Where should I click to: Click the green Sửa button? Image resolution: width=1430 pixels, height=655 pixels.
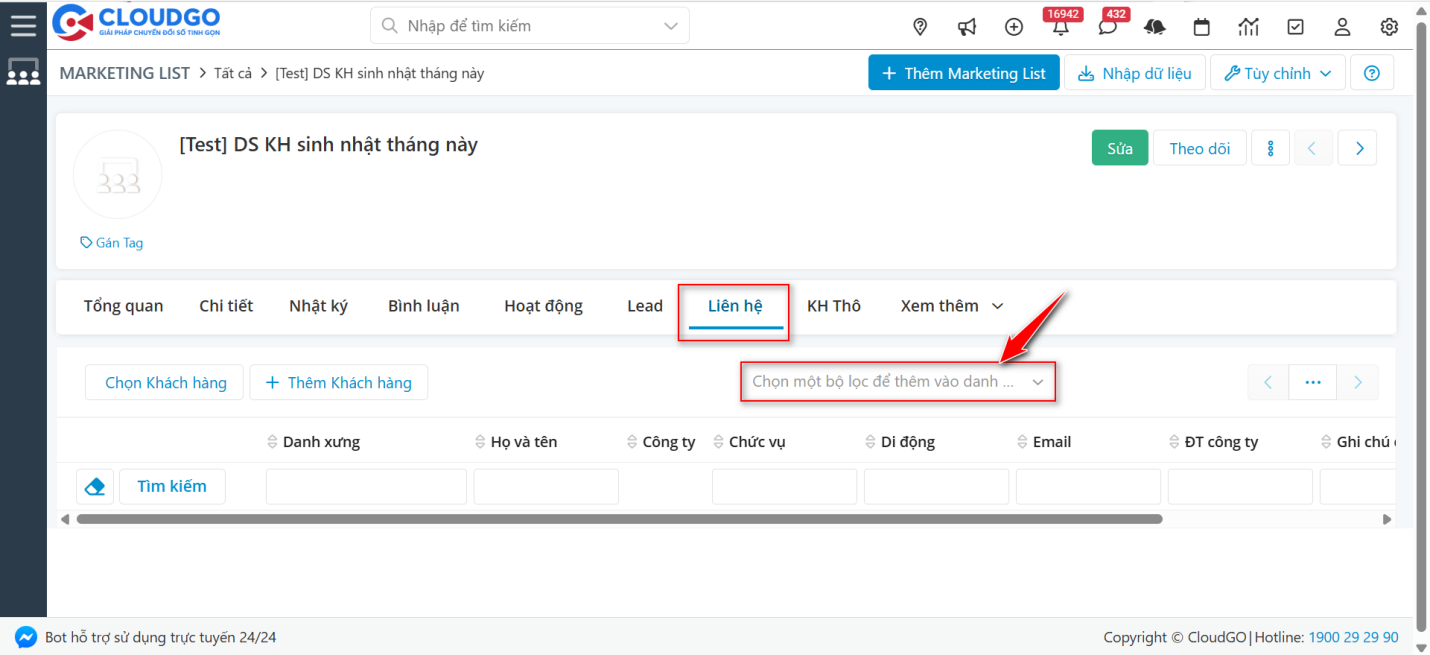click(1119, 148)
